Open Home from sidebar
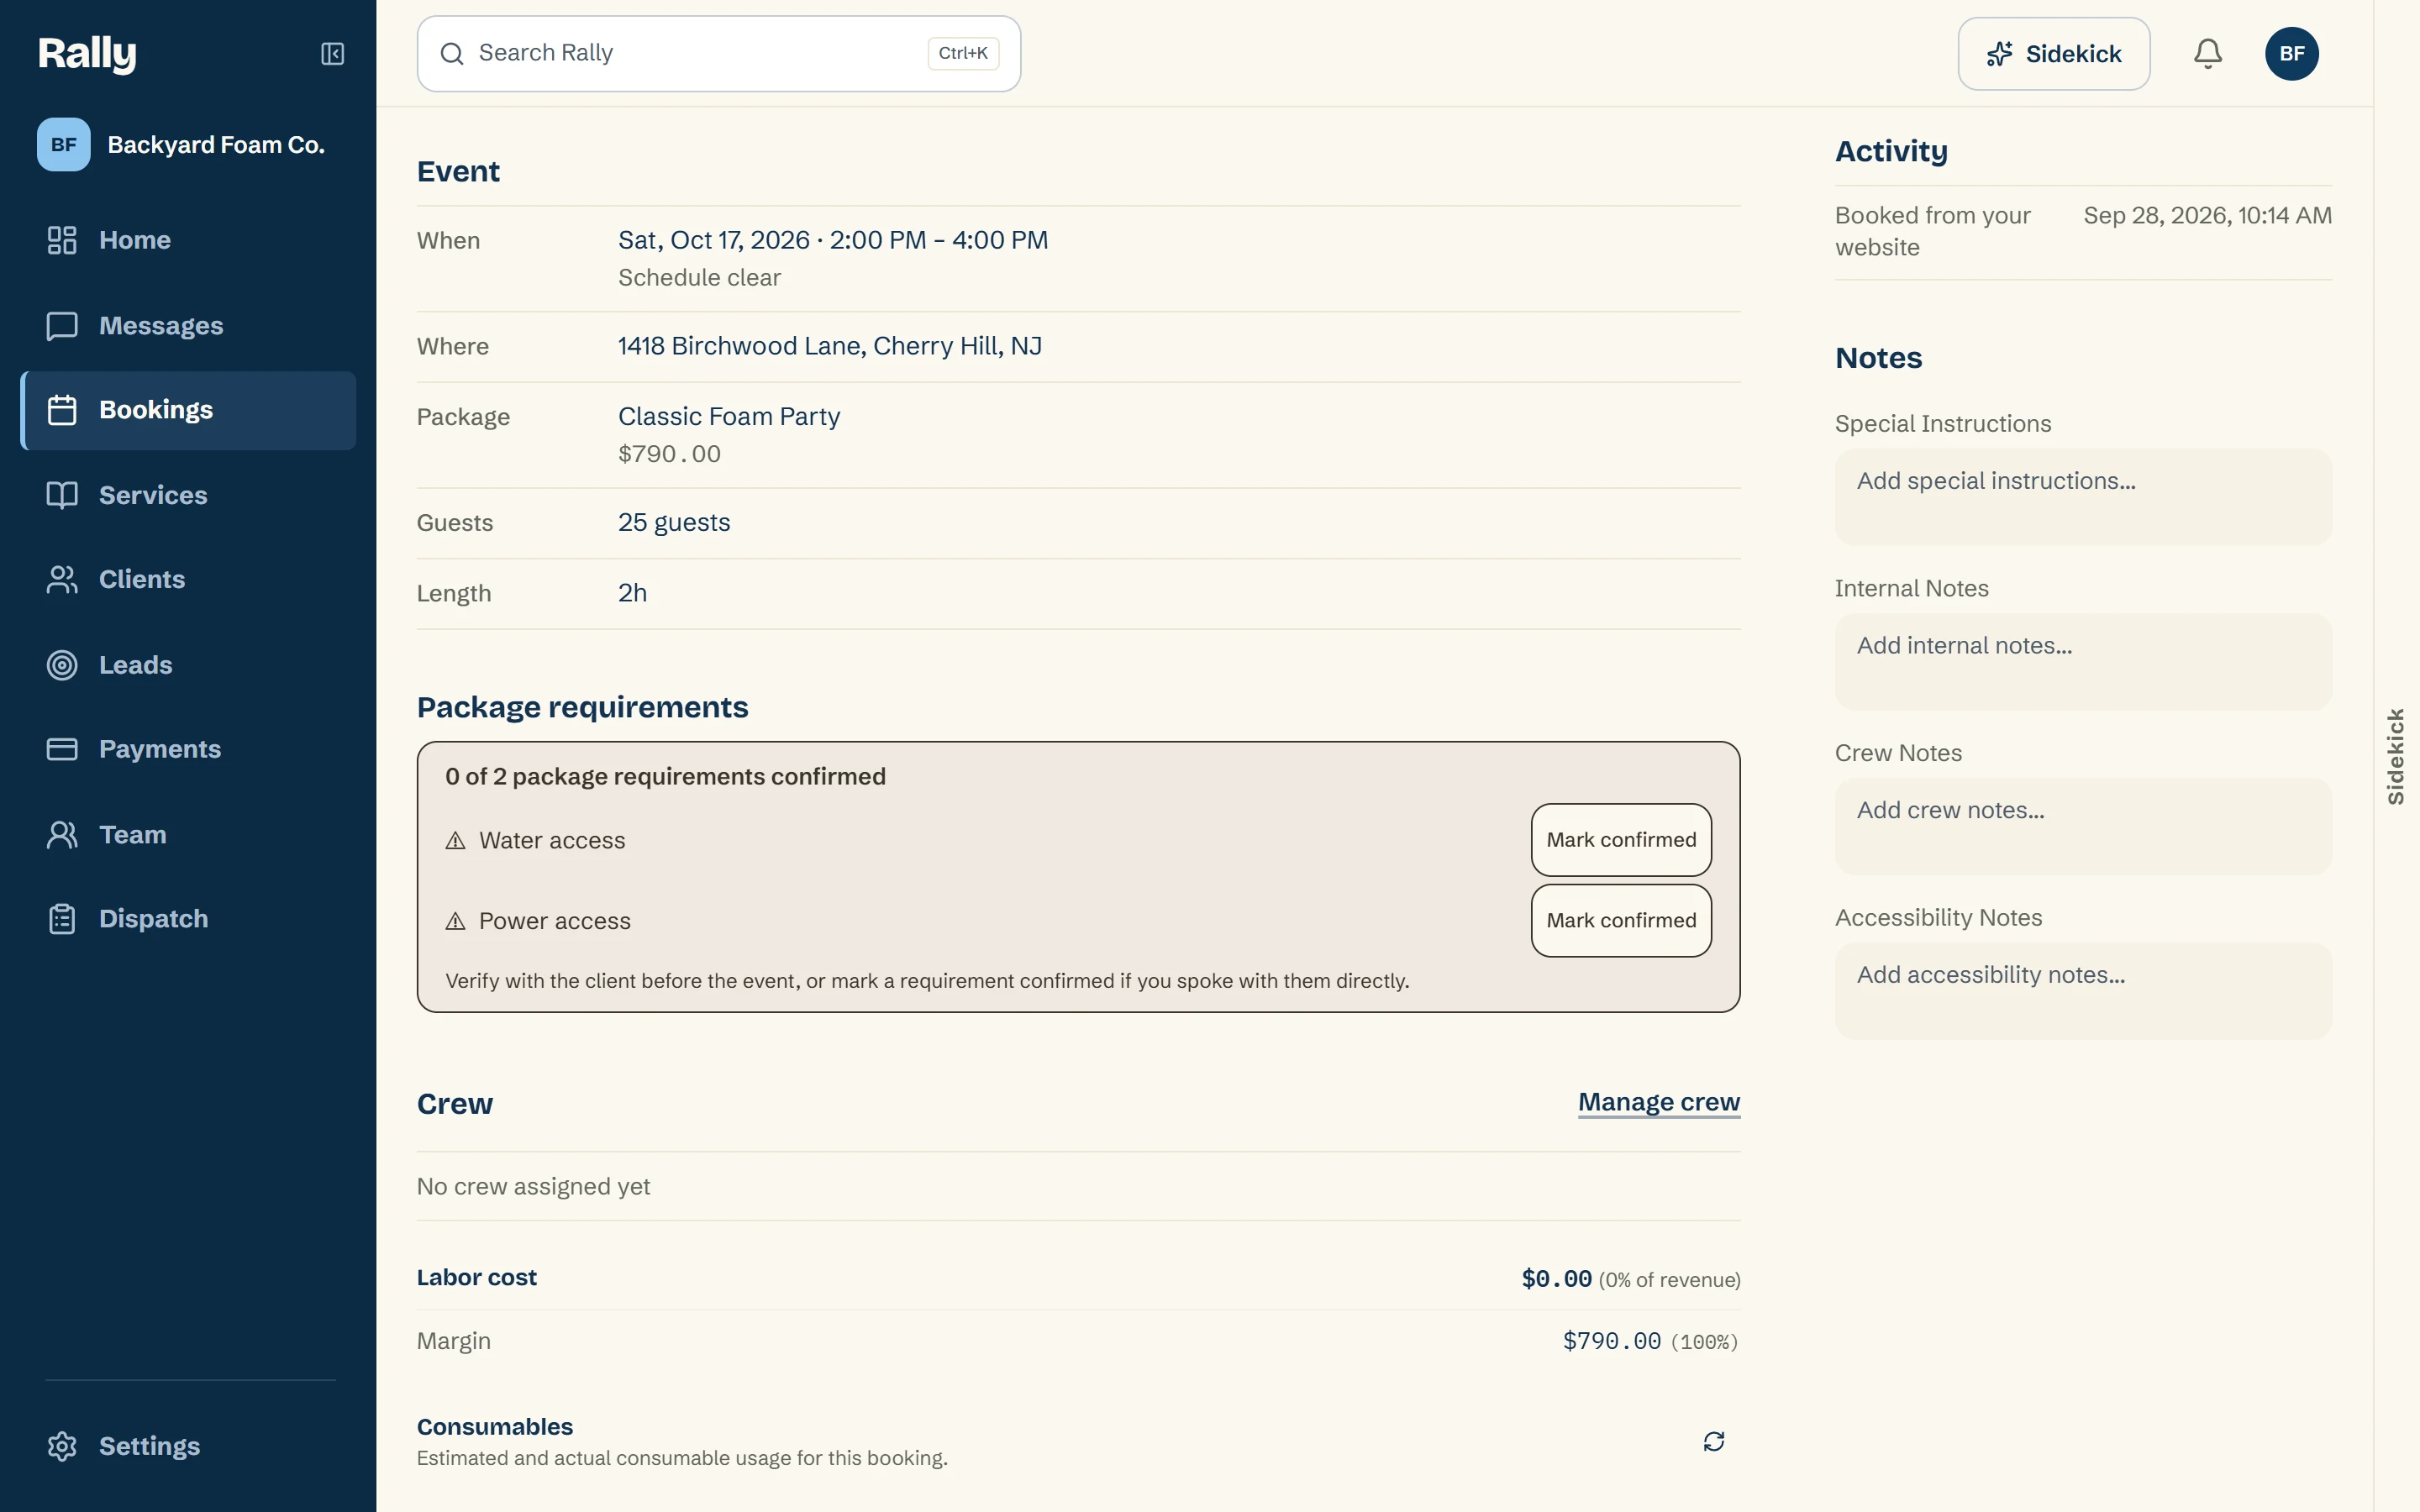Viewport: 2420px width, 1512px height. [188, 240]
